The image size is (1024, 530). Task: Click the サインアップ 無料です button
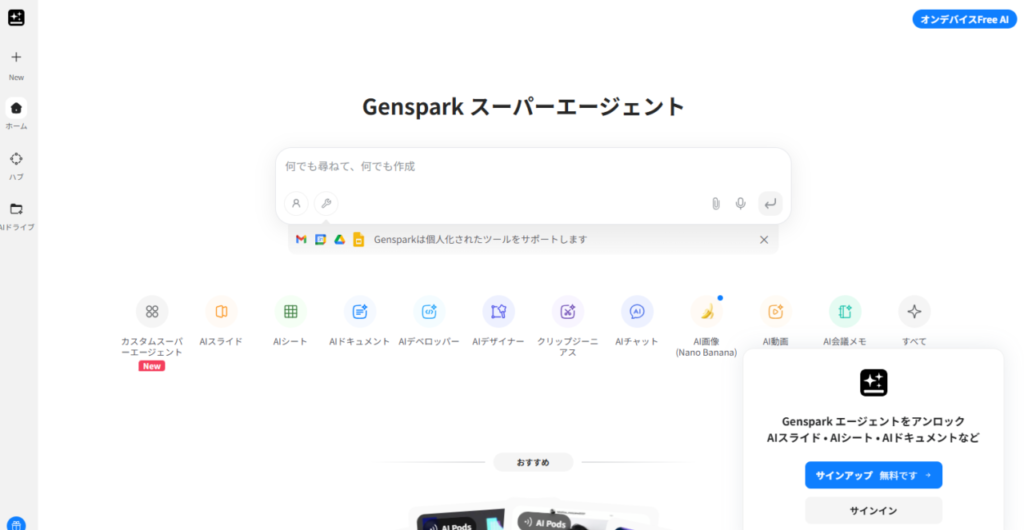pyautogui.click(x=873, y=475)
